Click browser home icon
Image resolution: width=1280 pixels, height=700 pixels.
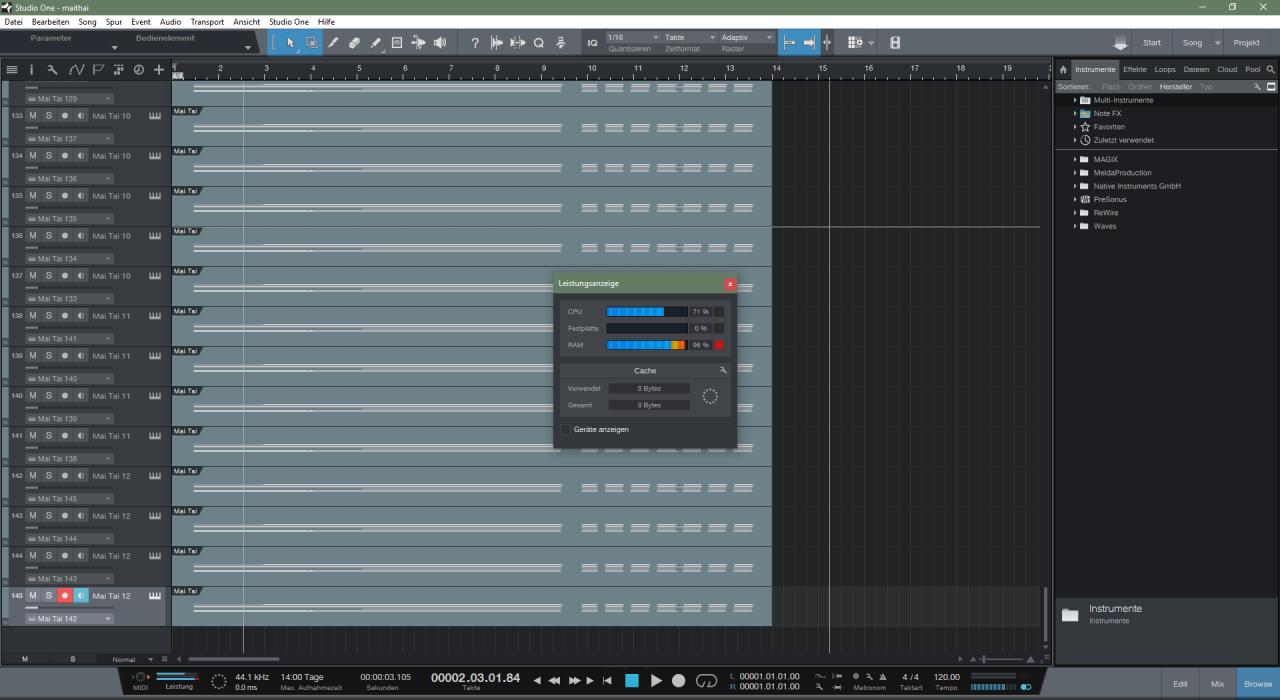1064,70
